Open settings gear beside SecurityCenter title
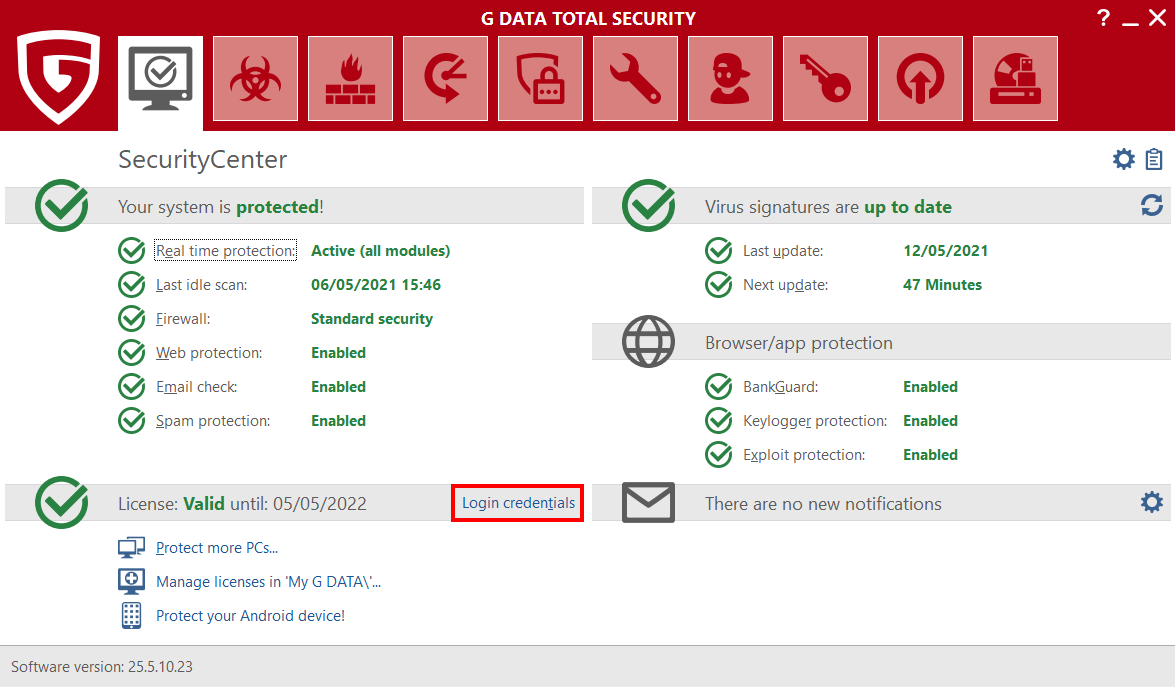 click(1123, 159)
